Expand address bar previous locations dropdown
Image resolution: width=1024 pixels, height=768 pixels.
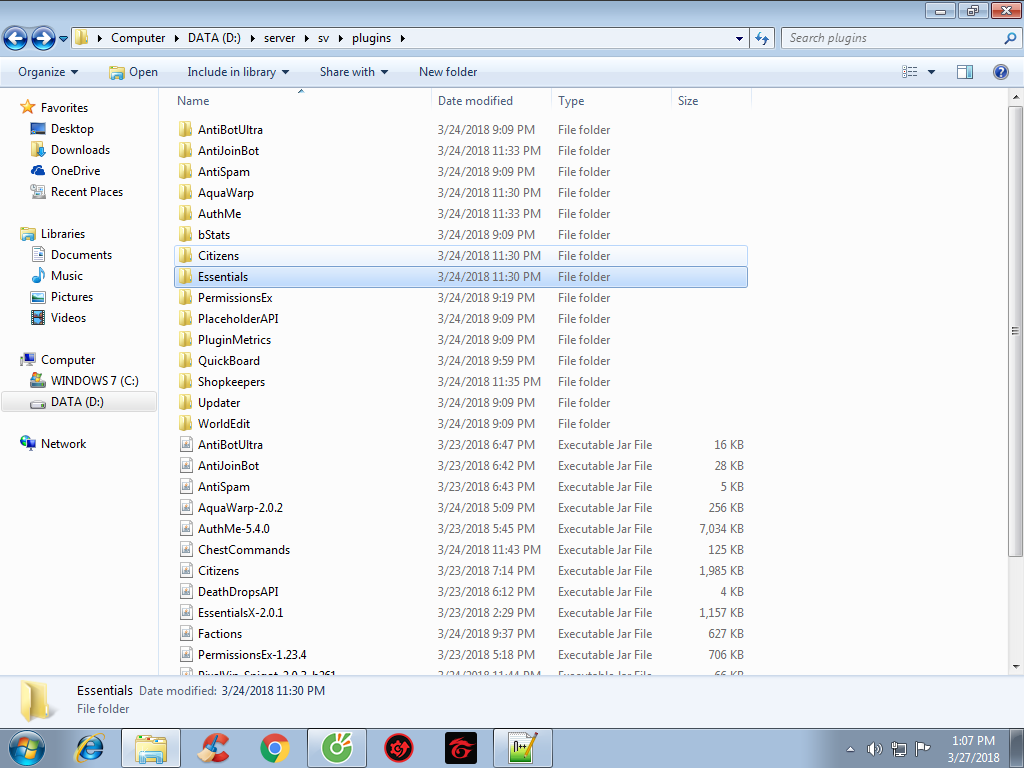point(739,39)
